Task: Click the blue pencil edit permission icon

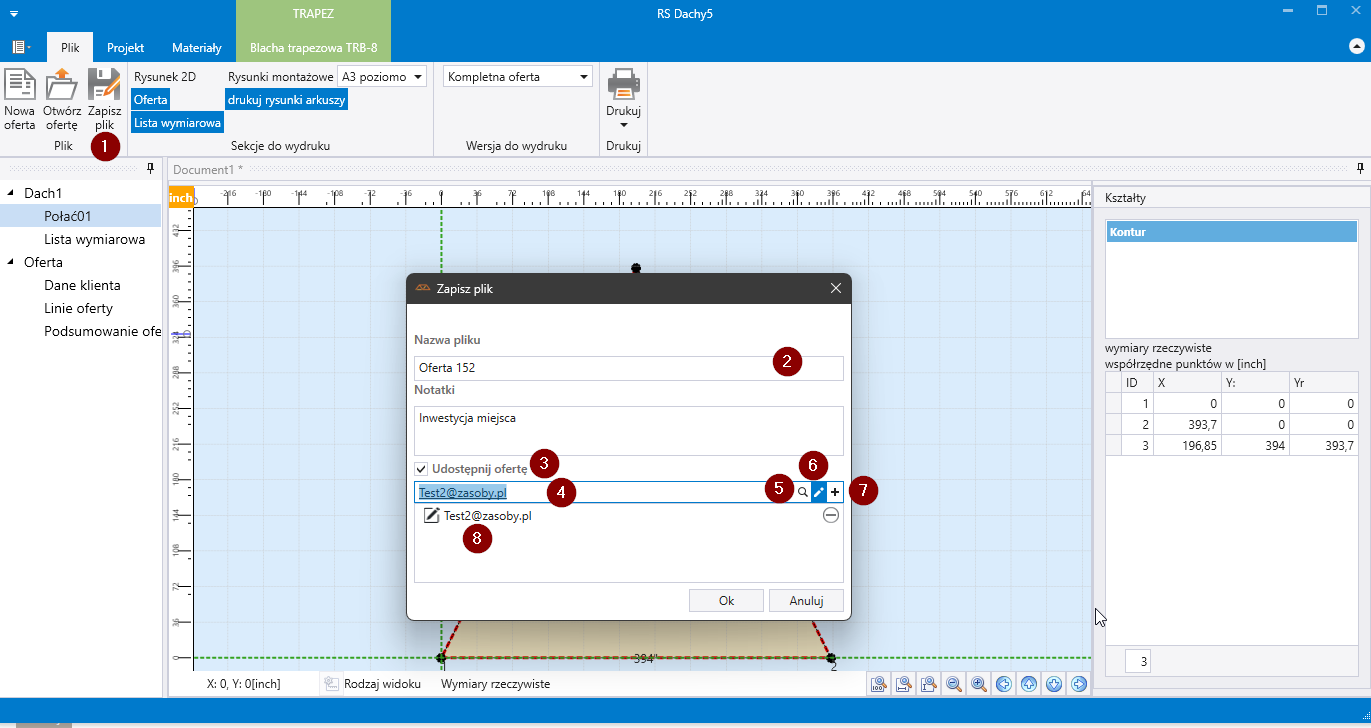Action: [818, 492]
